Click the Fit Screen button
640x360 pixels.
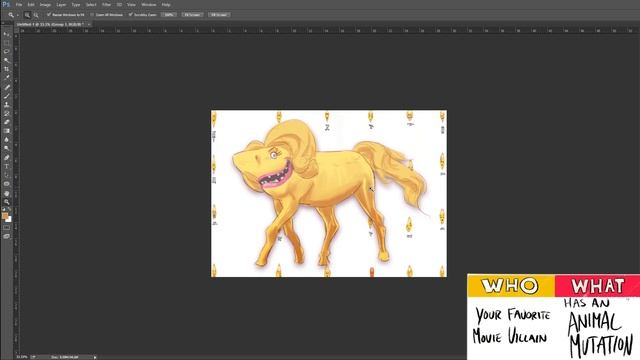(x=192, y=15)
